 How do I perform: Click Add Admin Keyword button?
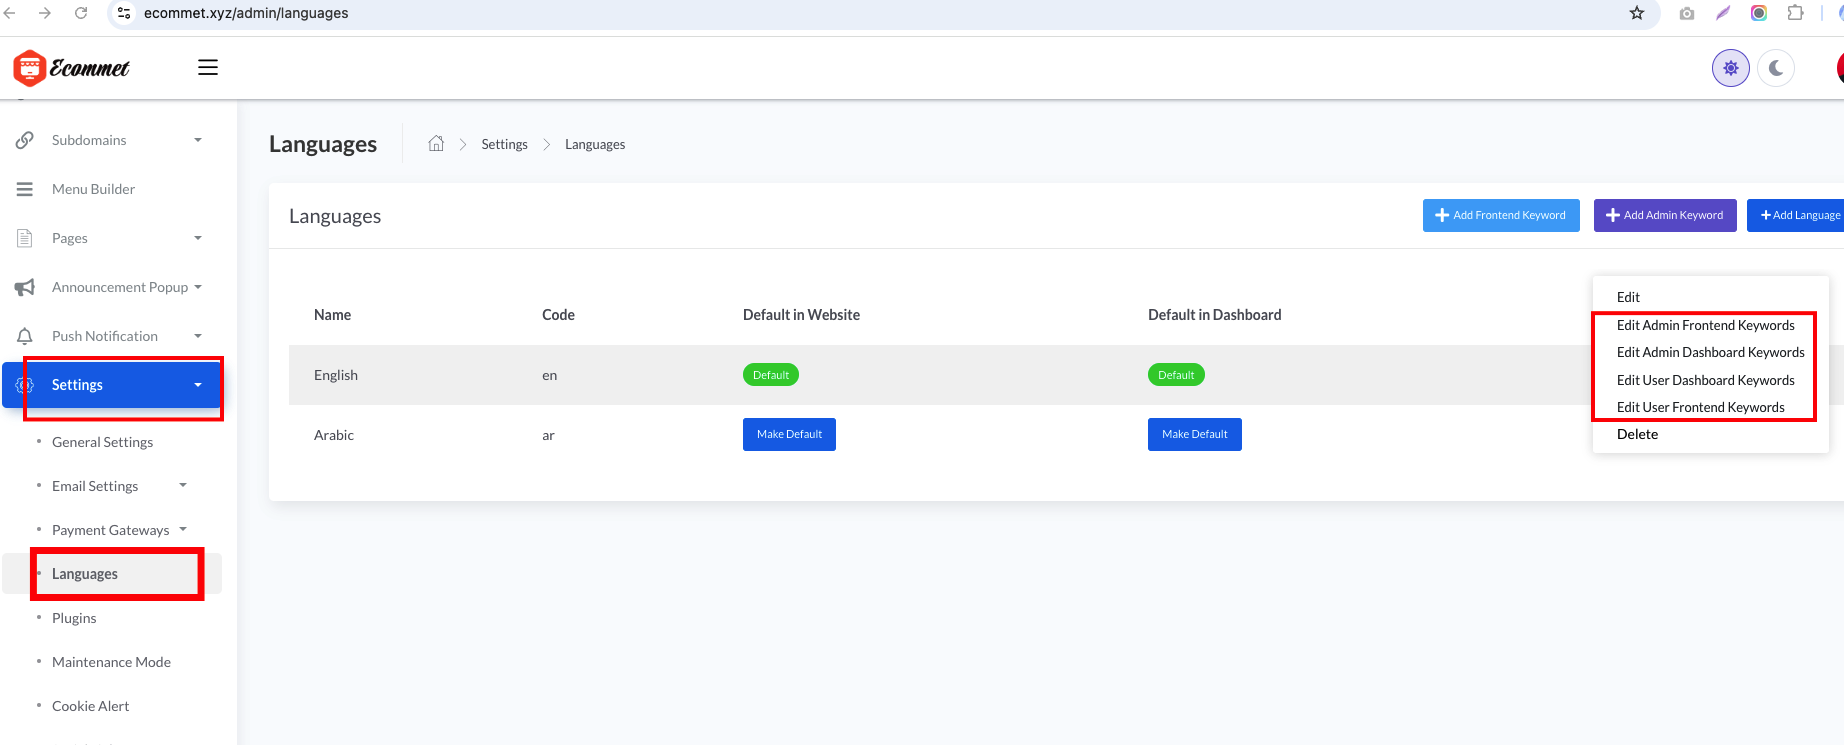point(1664,215)
